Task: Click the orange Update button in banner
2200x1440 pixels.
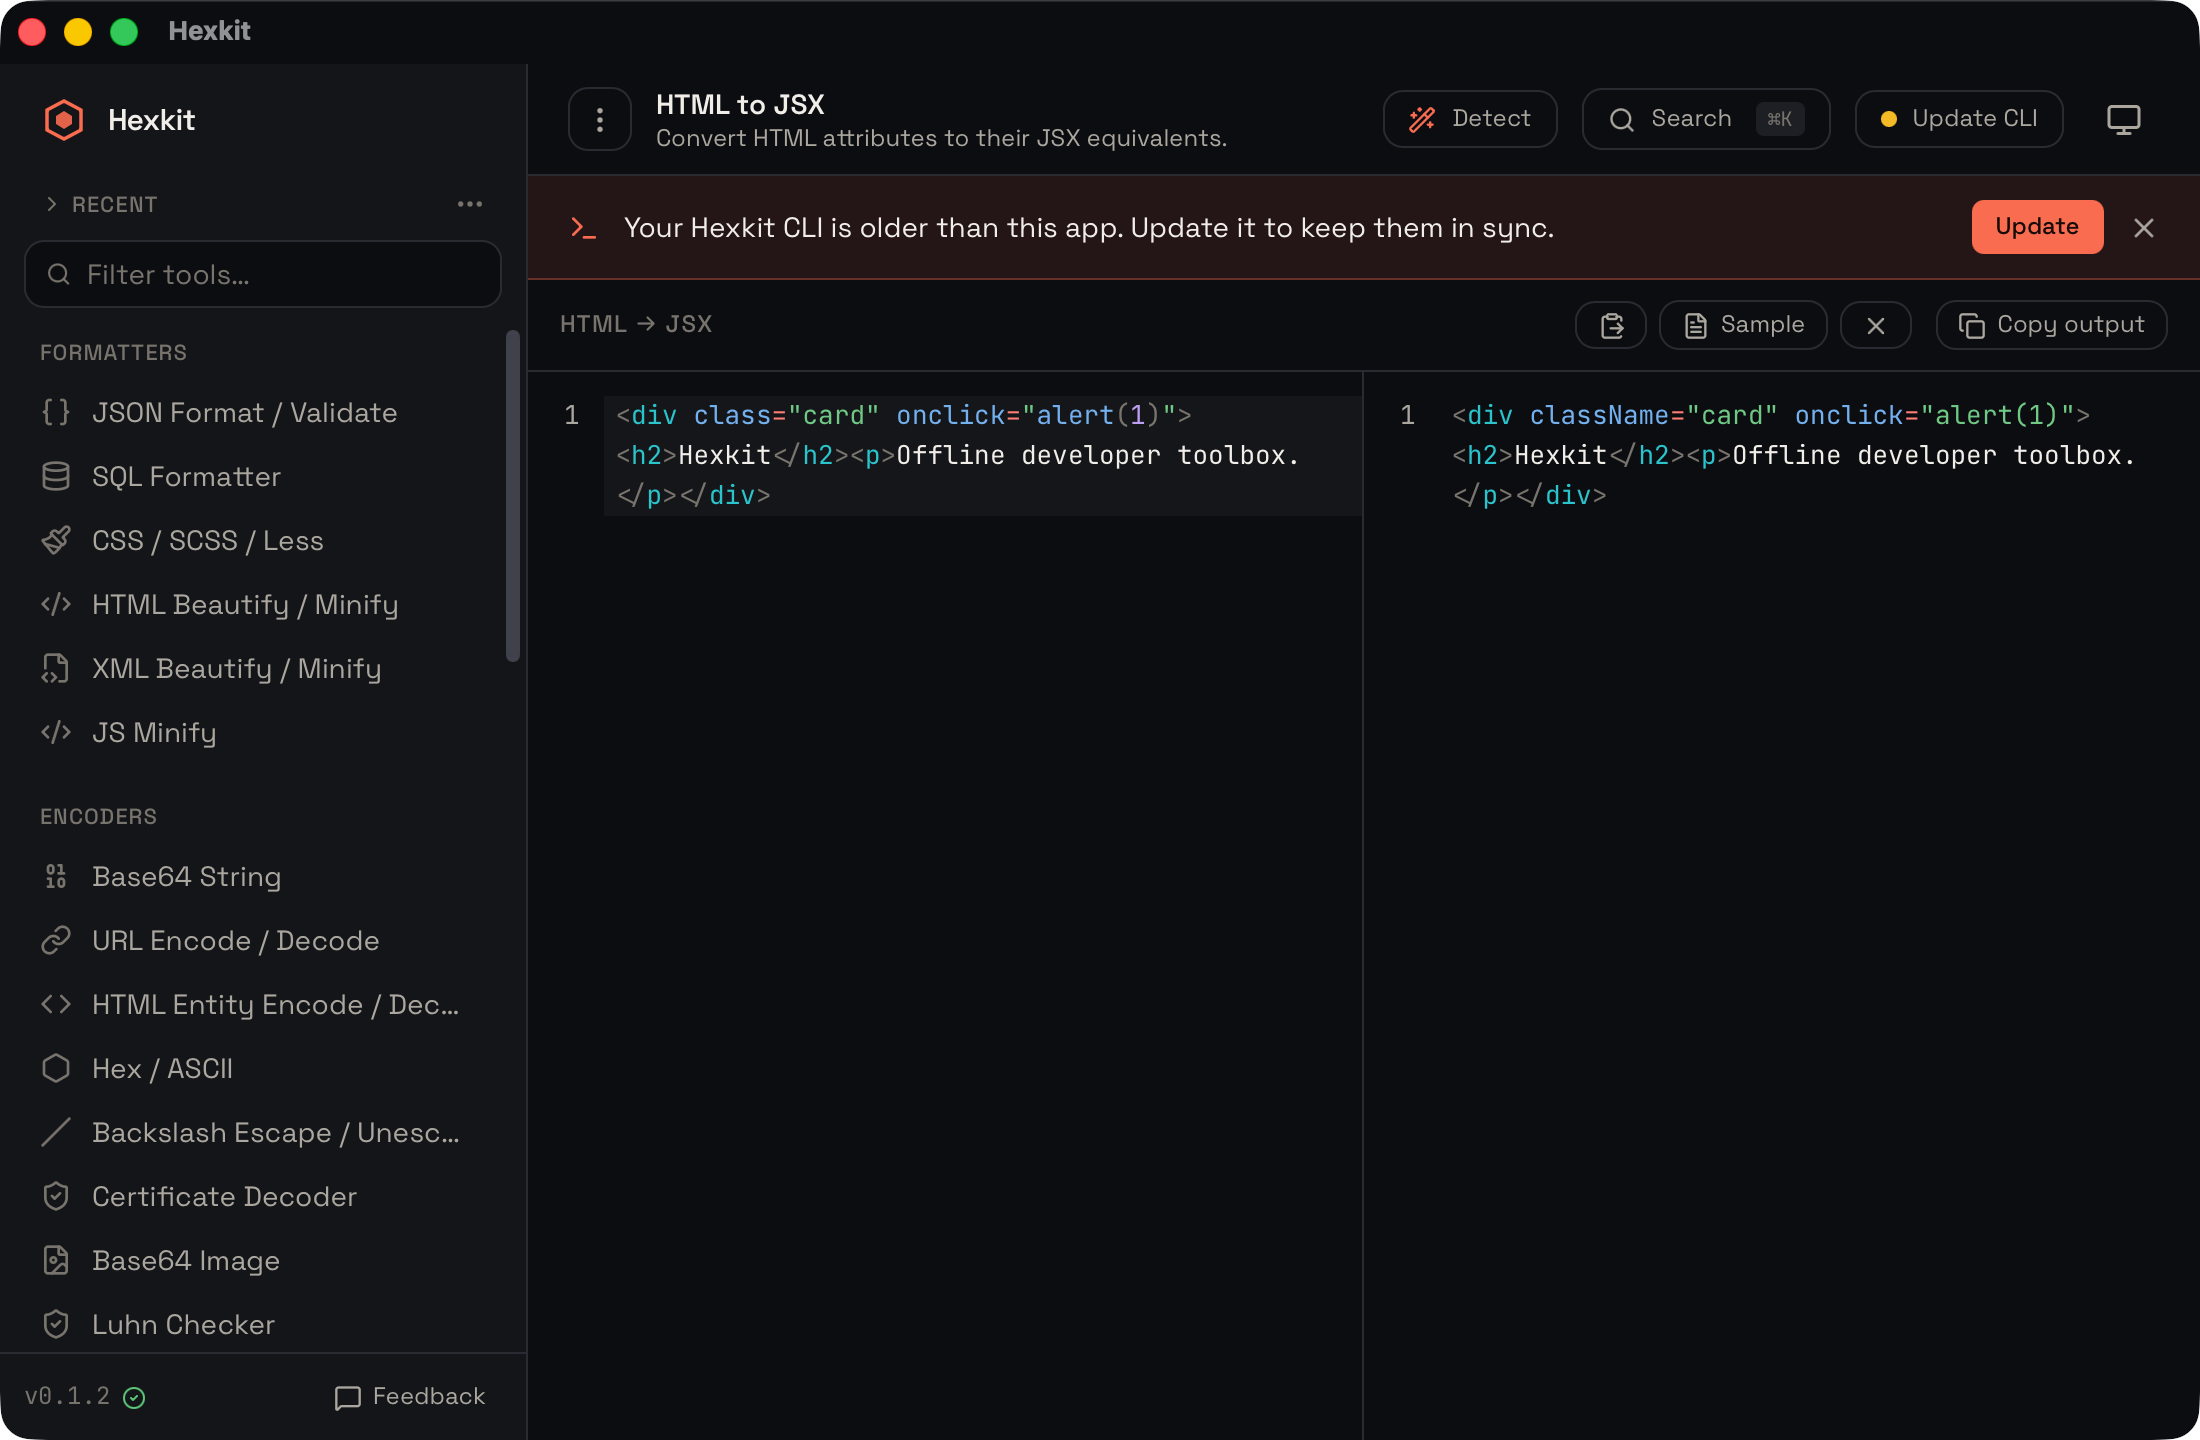Action: tap(2037, 227)
